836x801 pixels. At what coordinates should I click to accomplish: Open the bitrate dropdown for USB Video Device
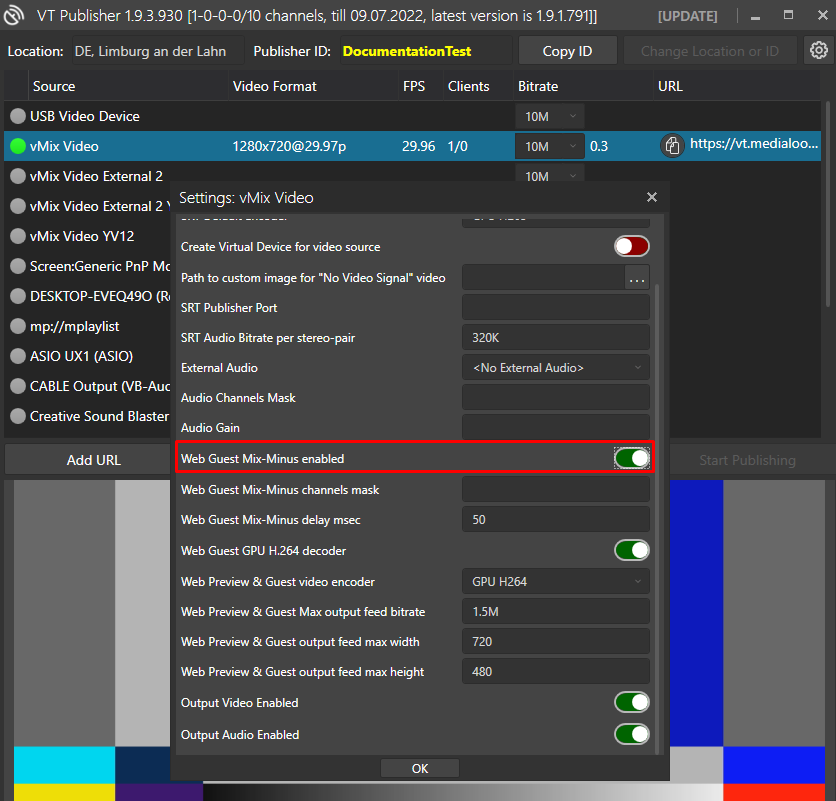550,116
